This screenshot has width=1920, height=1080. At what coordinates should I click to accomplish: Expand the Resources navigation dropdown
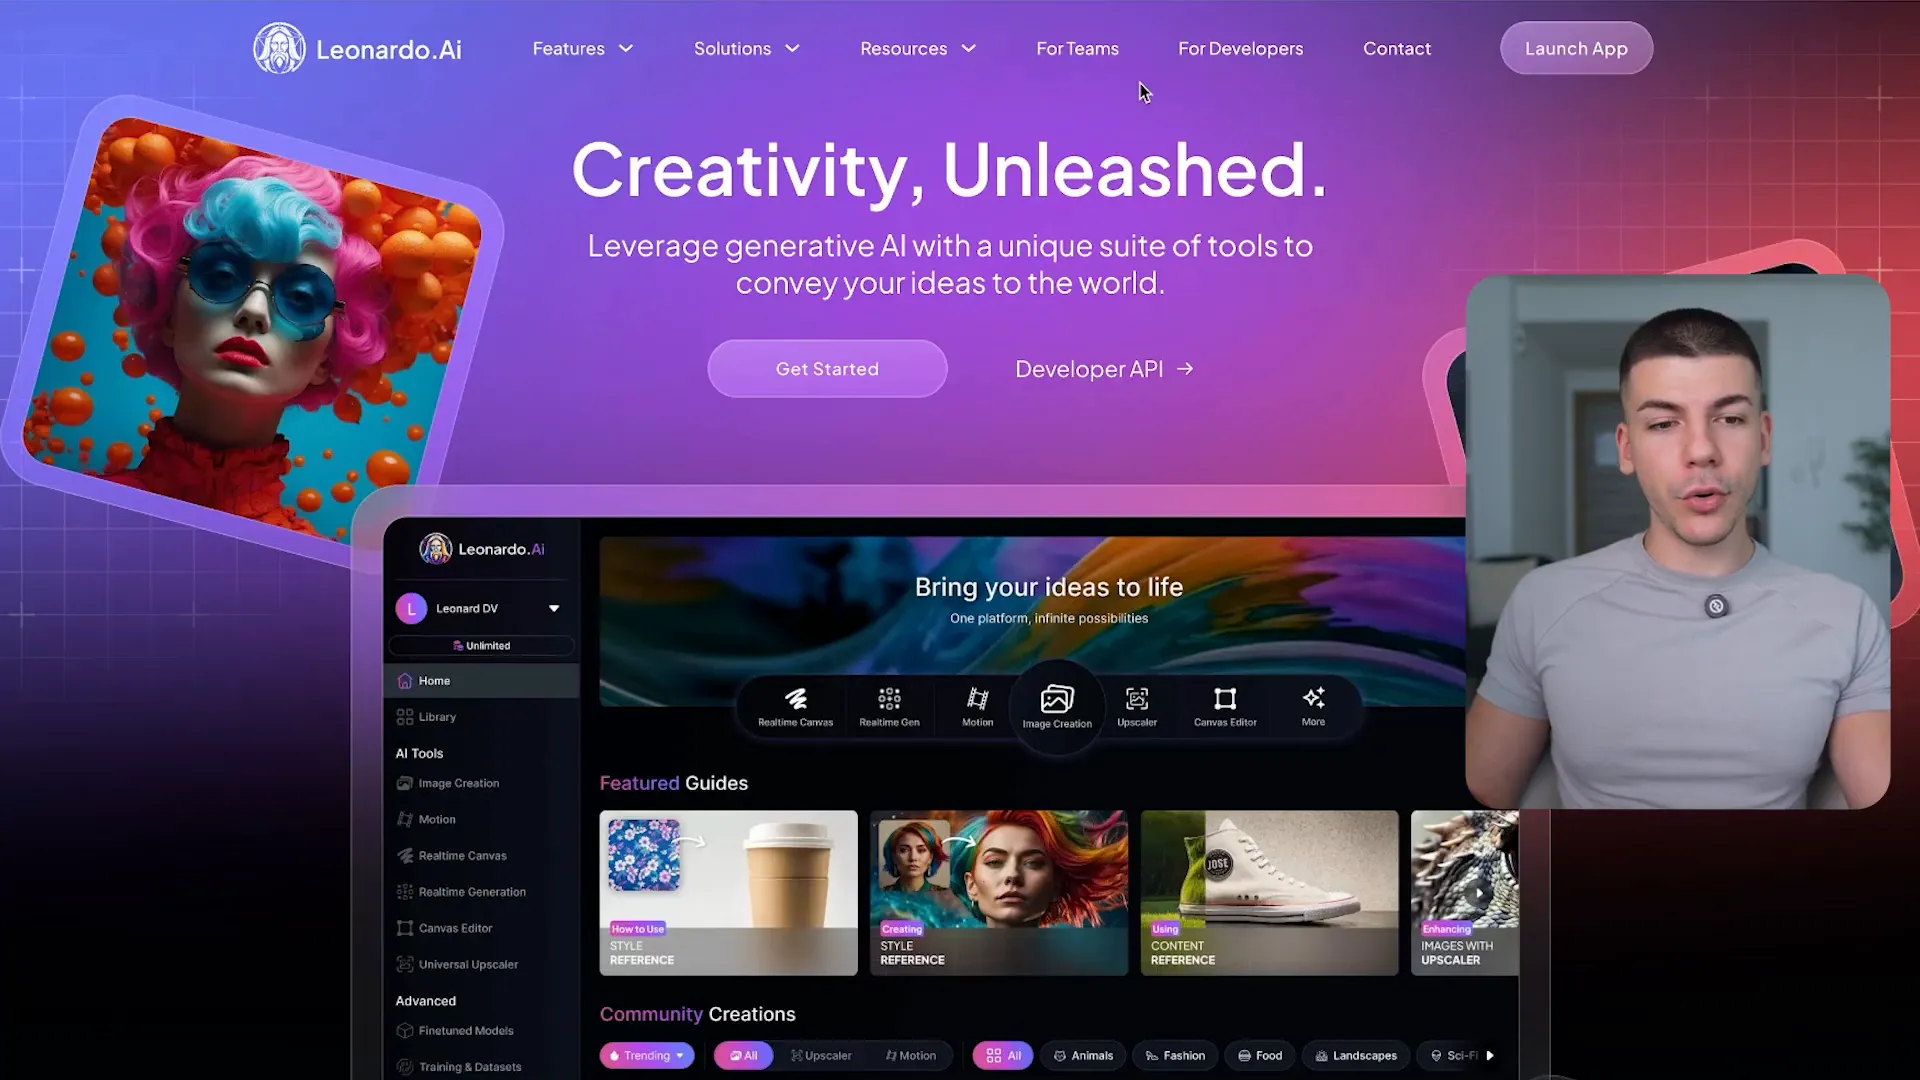tap(916, 47)
